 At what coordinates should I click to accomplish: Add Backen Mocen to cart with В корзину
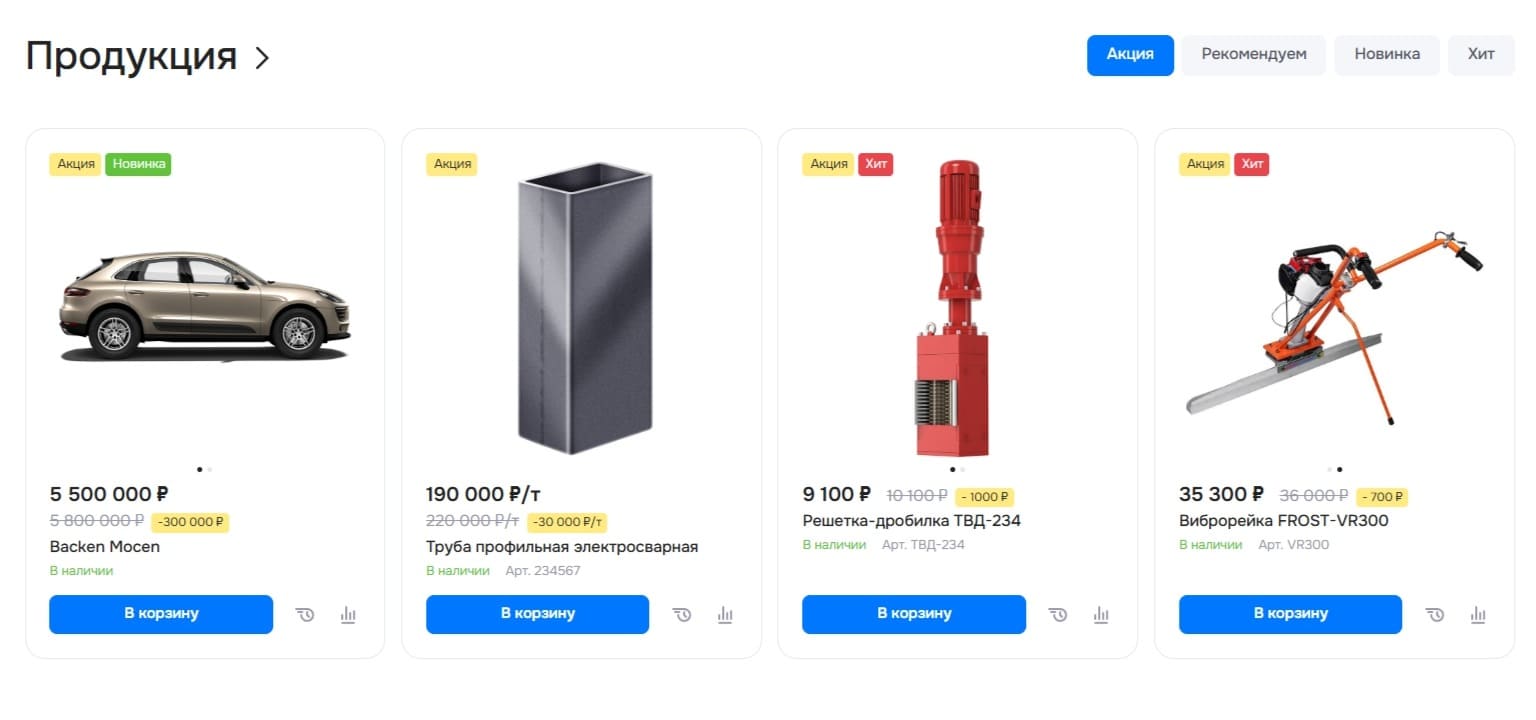click(161, 614)
